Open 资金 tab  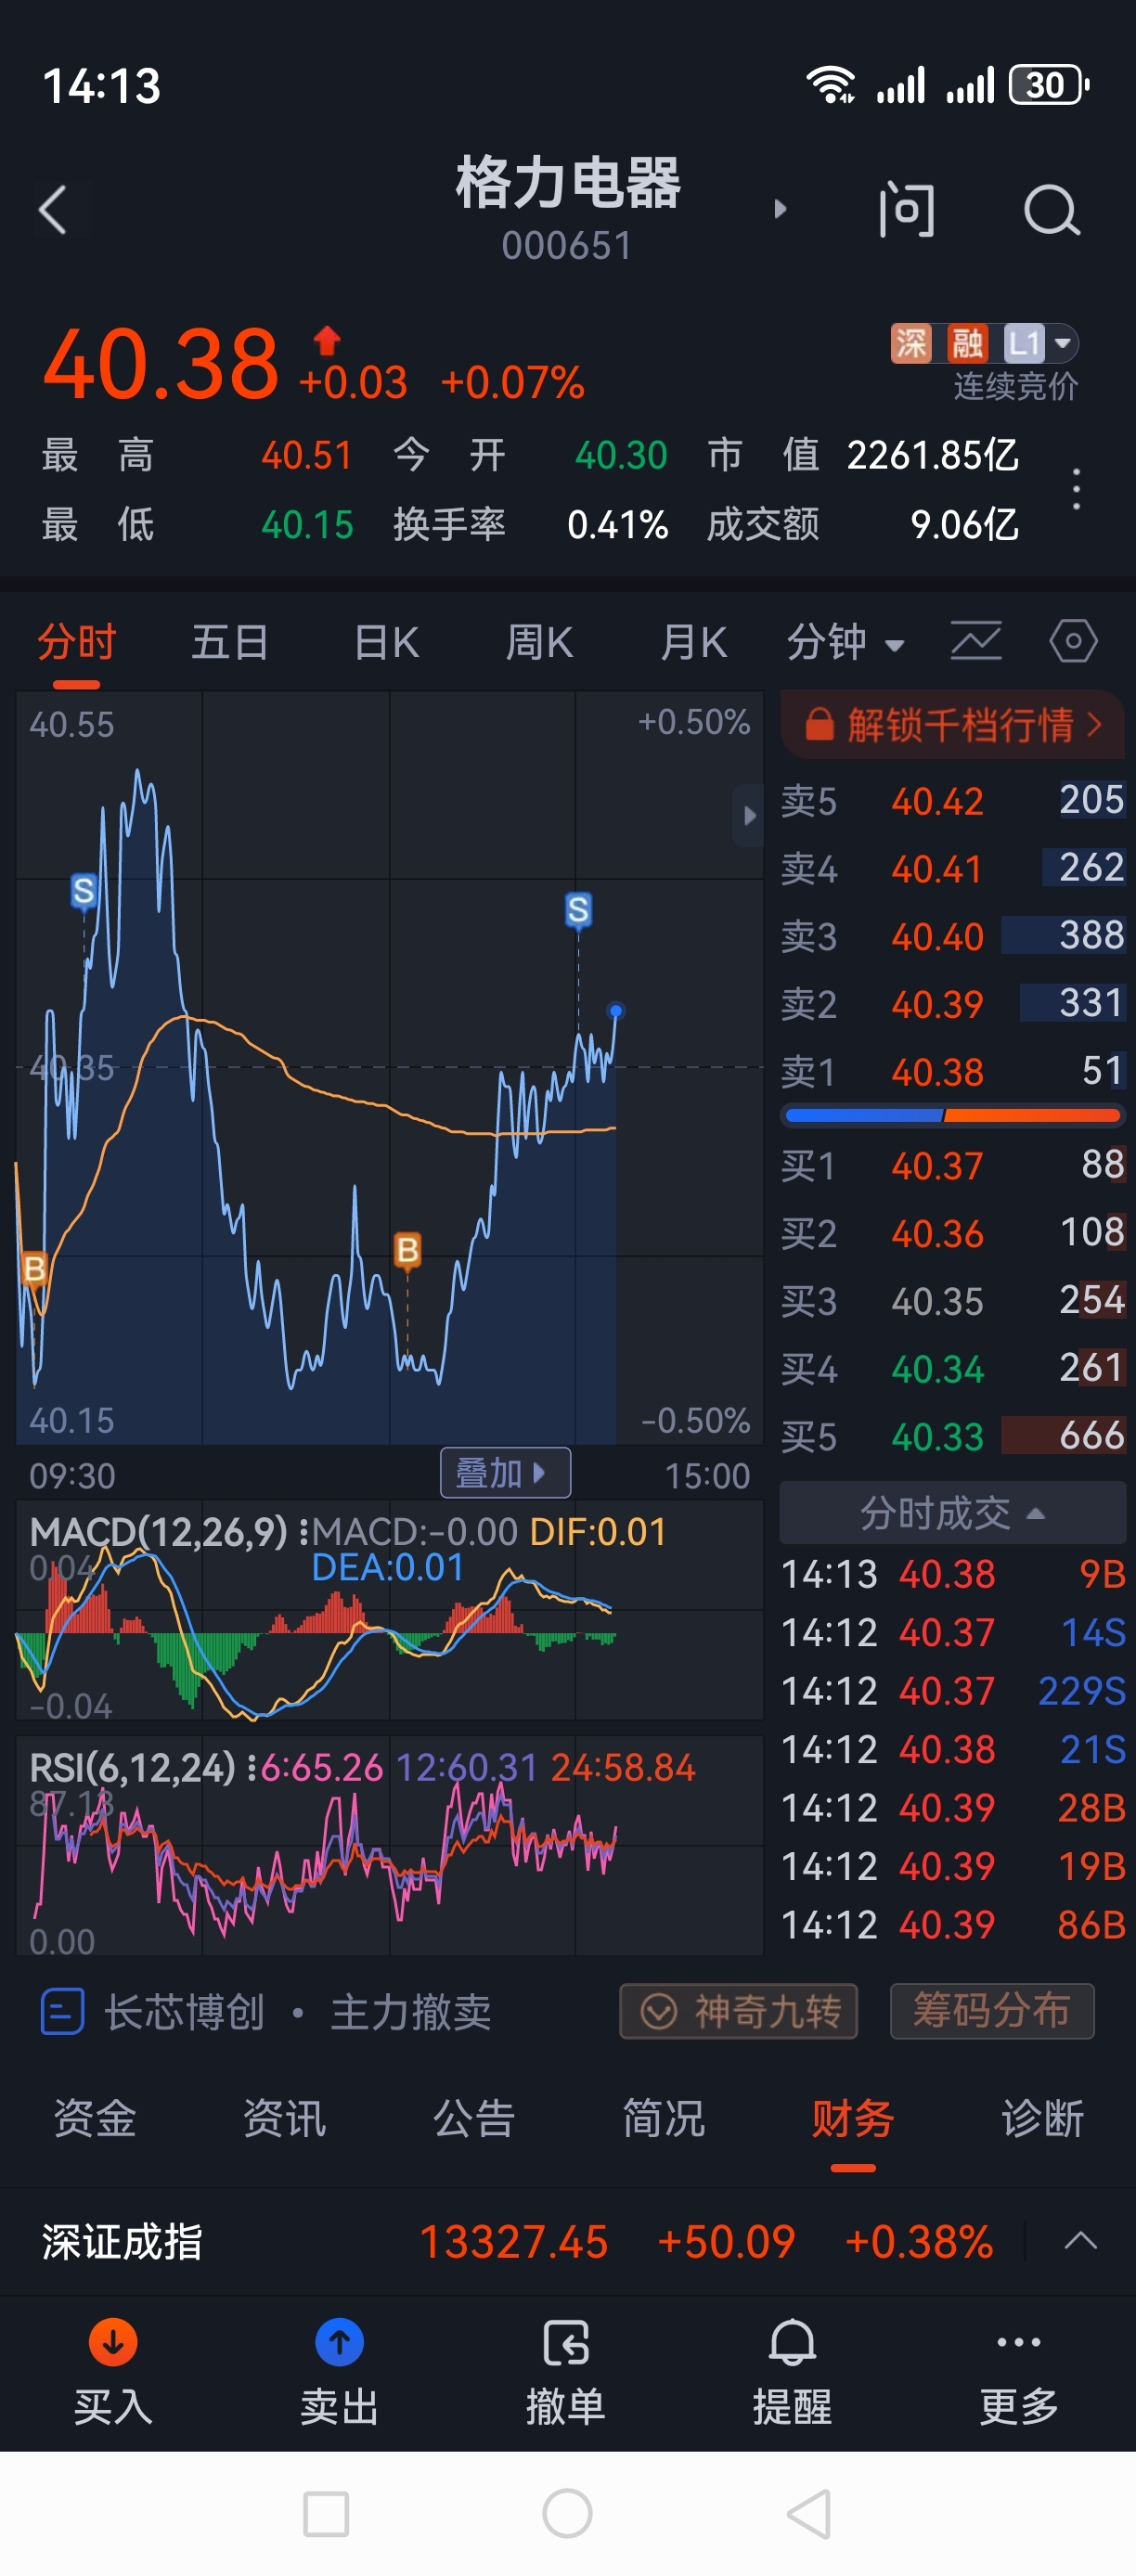(95, 2118)
